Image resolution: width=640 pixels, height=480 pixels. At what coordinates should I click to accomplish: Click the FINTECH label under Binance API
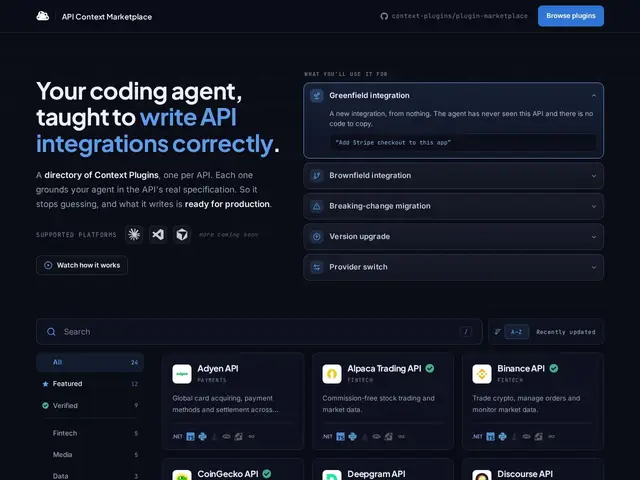(510, 380)
